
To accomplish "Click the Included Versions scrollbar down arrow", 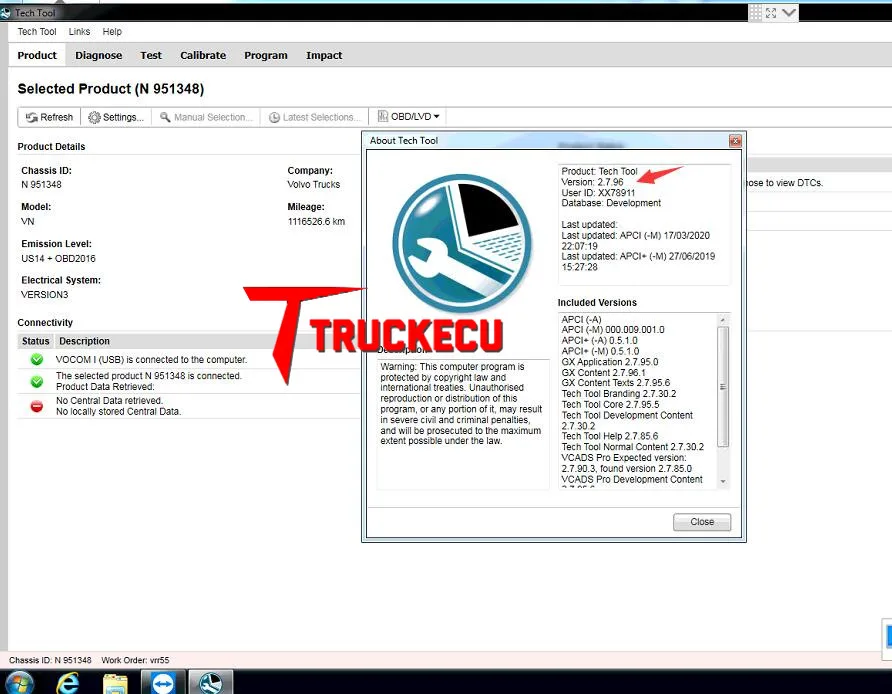I will coord(723,481).
